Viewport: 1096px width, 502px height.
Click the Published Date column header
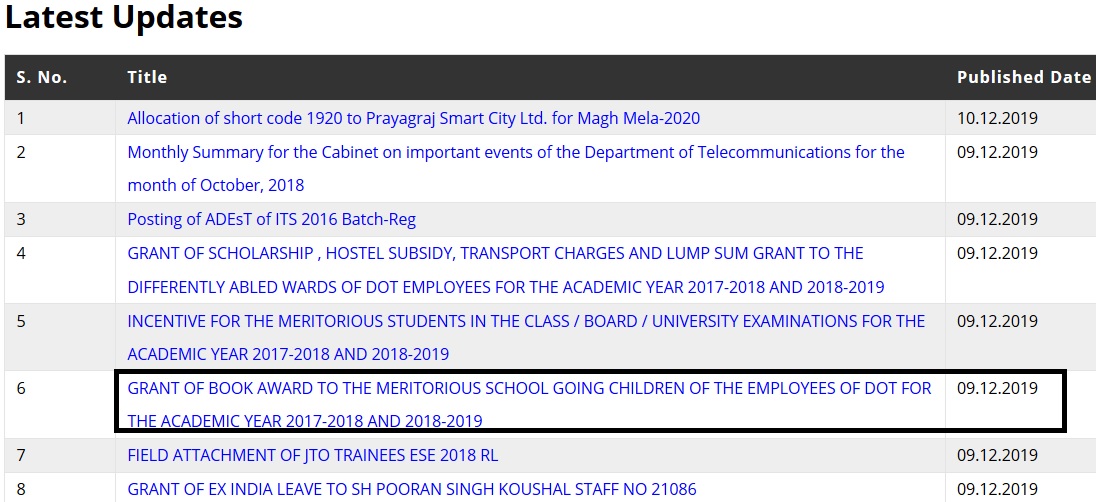[x=1023, y=77]
